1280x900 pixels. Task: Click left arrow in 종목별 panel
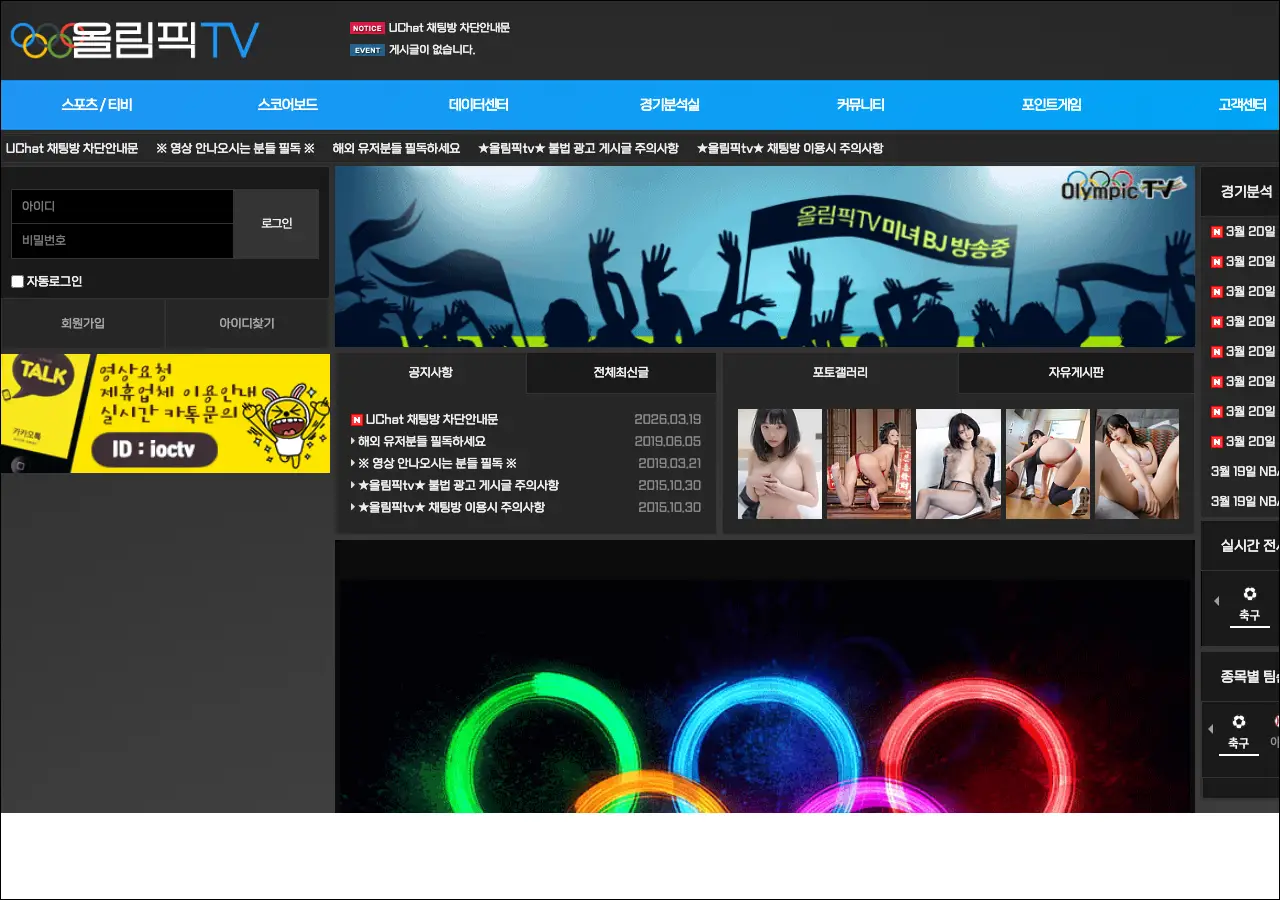[1211, 729]
